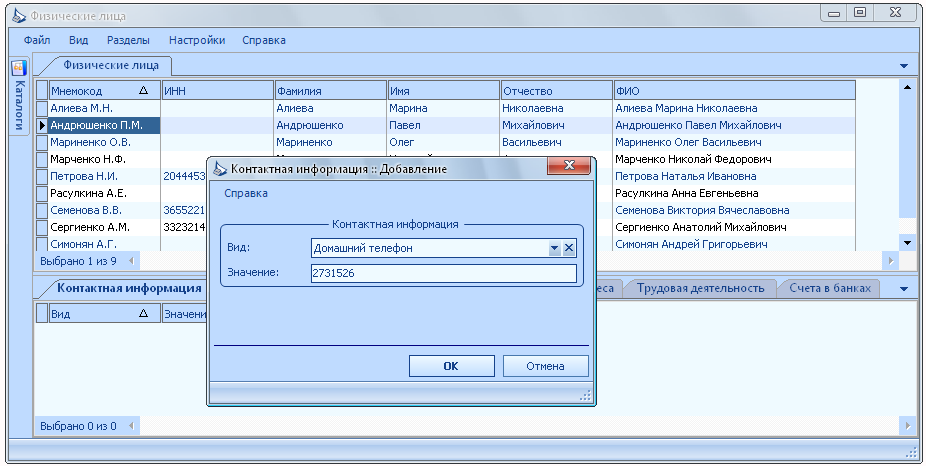The height and width of the screenshot is (466, 926).
Task: Select the Контактная информация tab
Action: (x=129, y=288)
